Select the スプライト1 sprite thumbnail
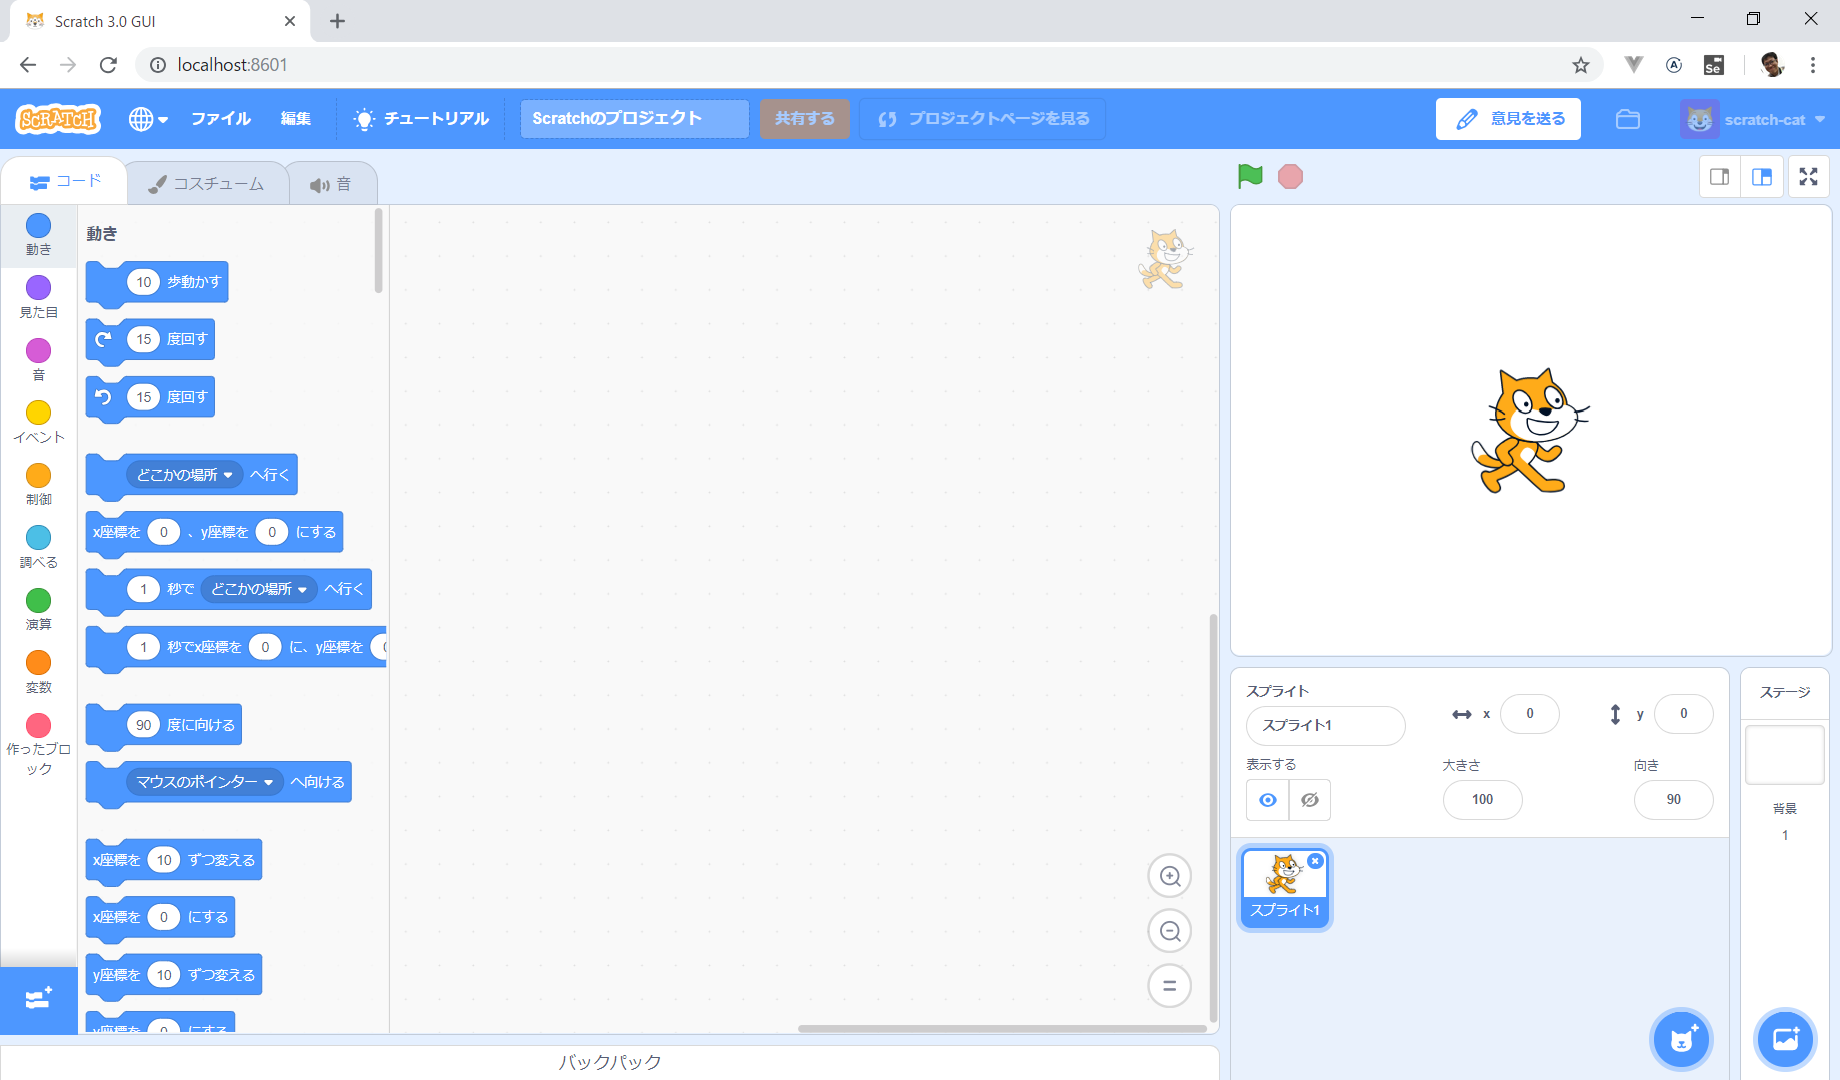 click(x=1285, y=888)
